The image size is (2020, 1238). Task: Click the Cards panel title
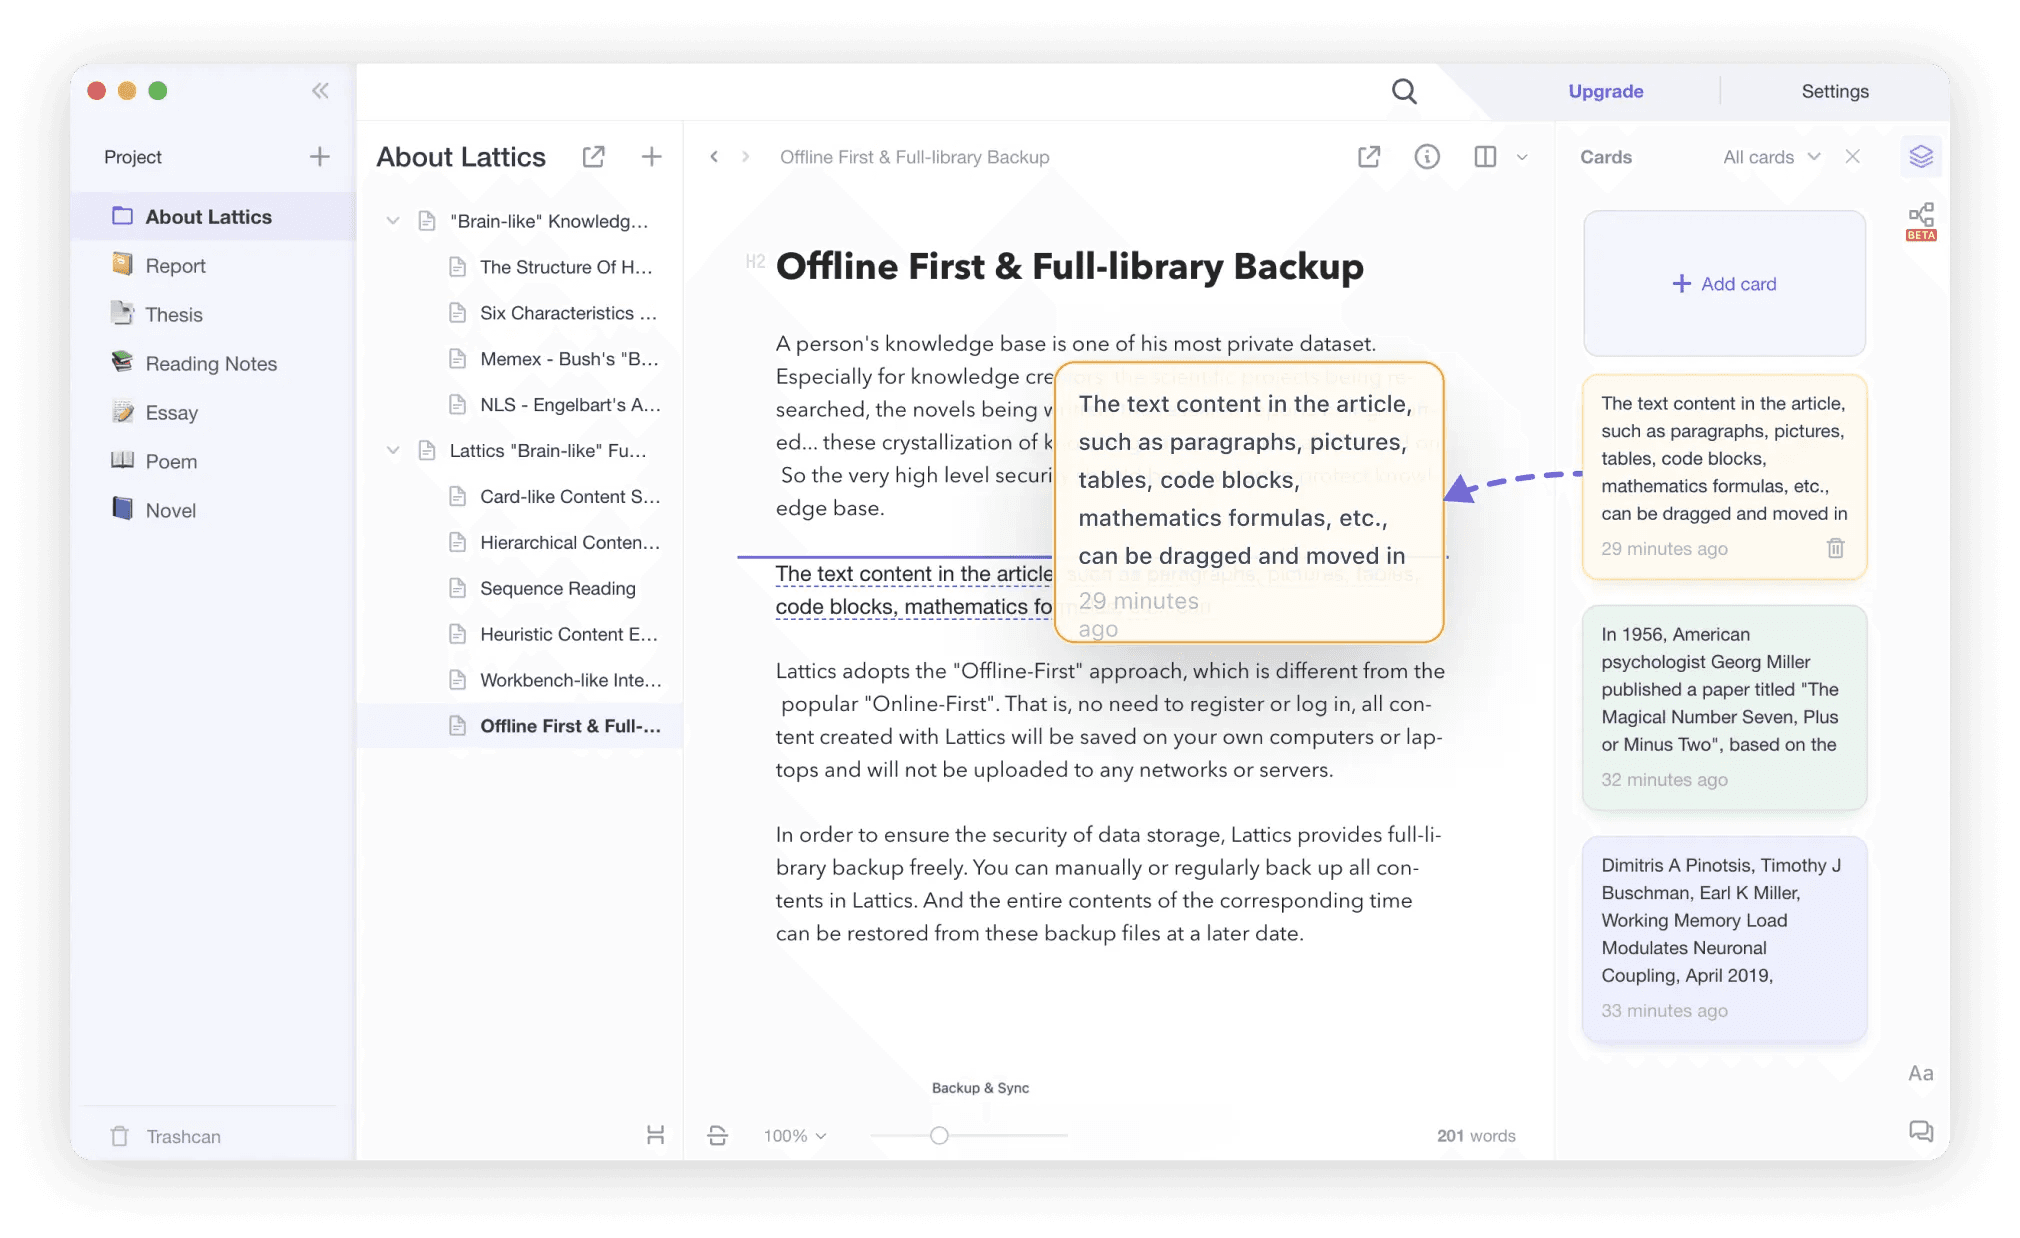pyautogui.click(x=1605, y=157)
